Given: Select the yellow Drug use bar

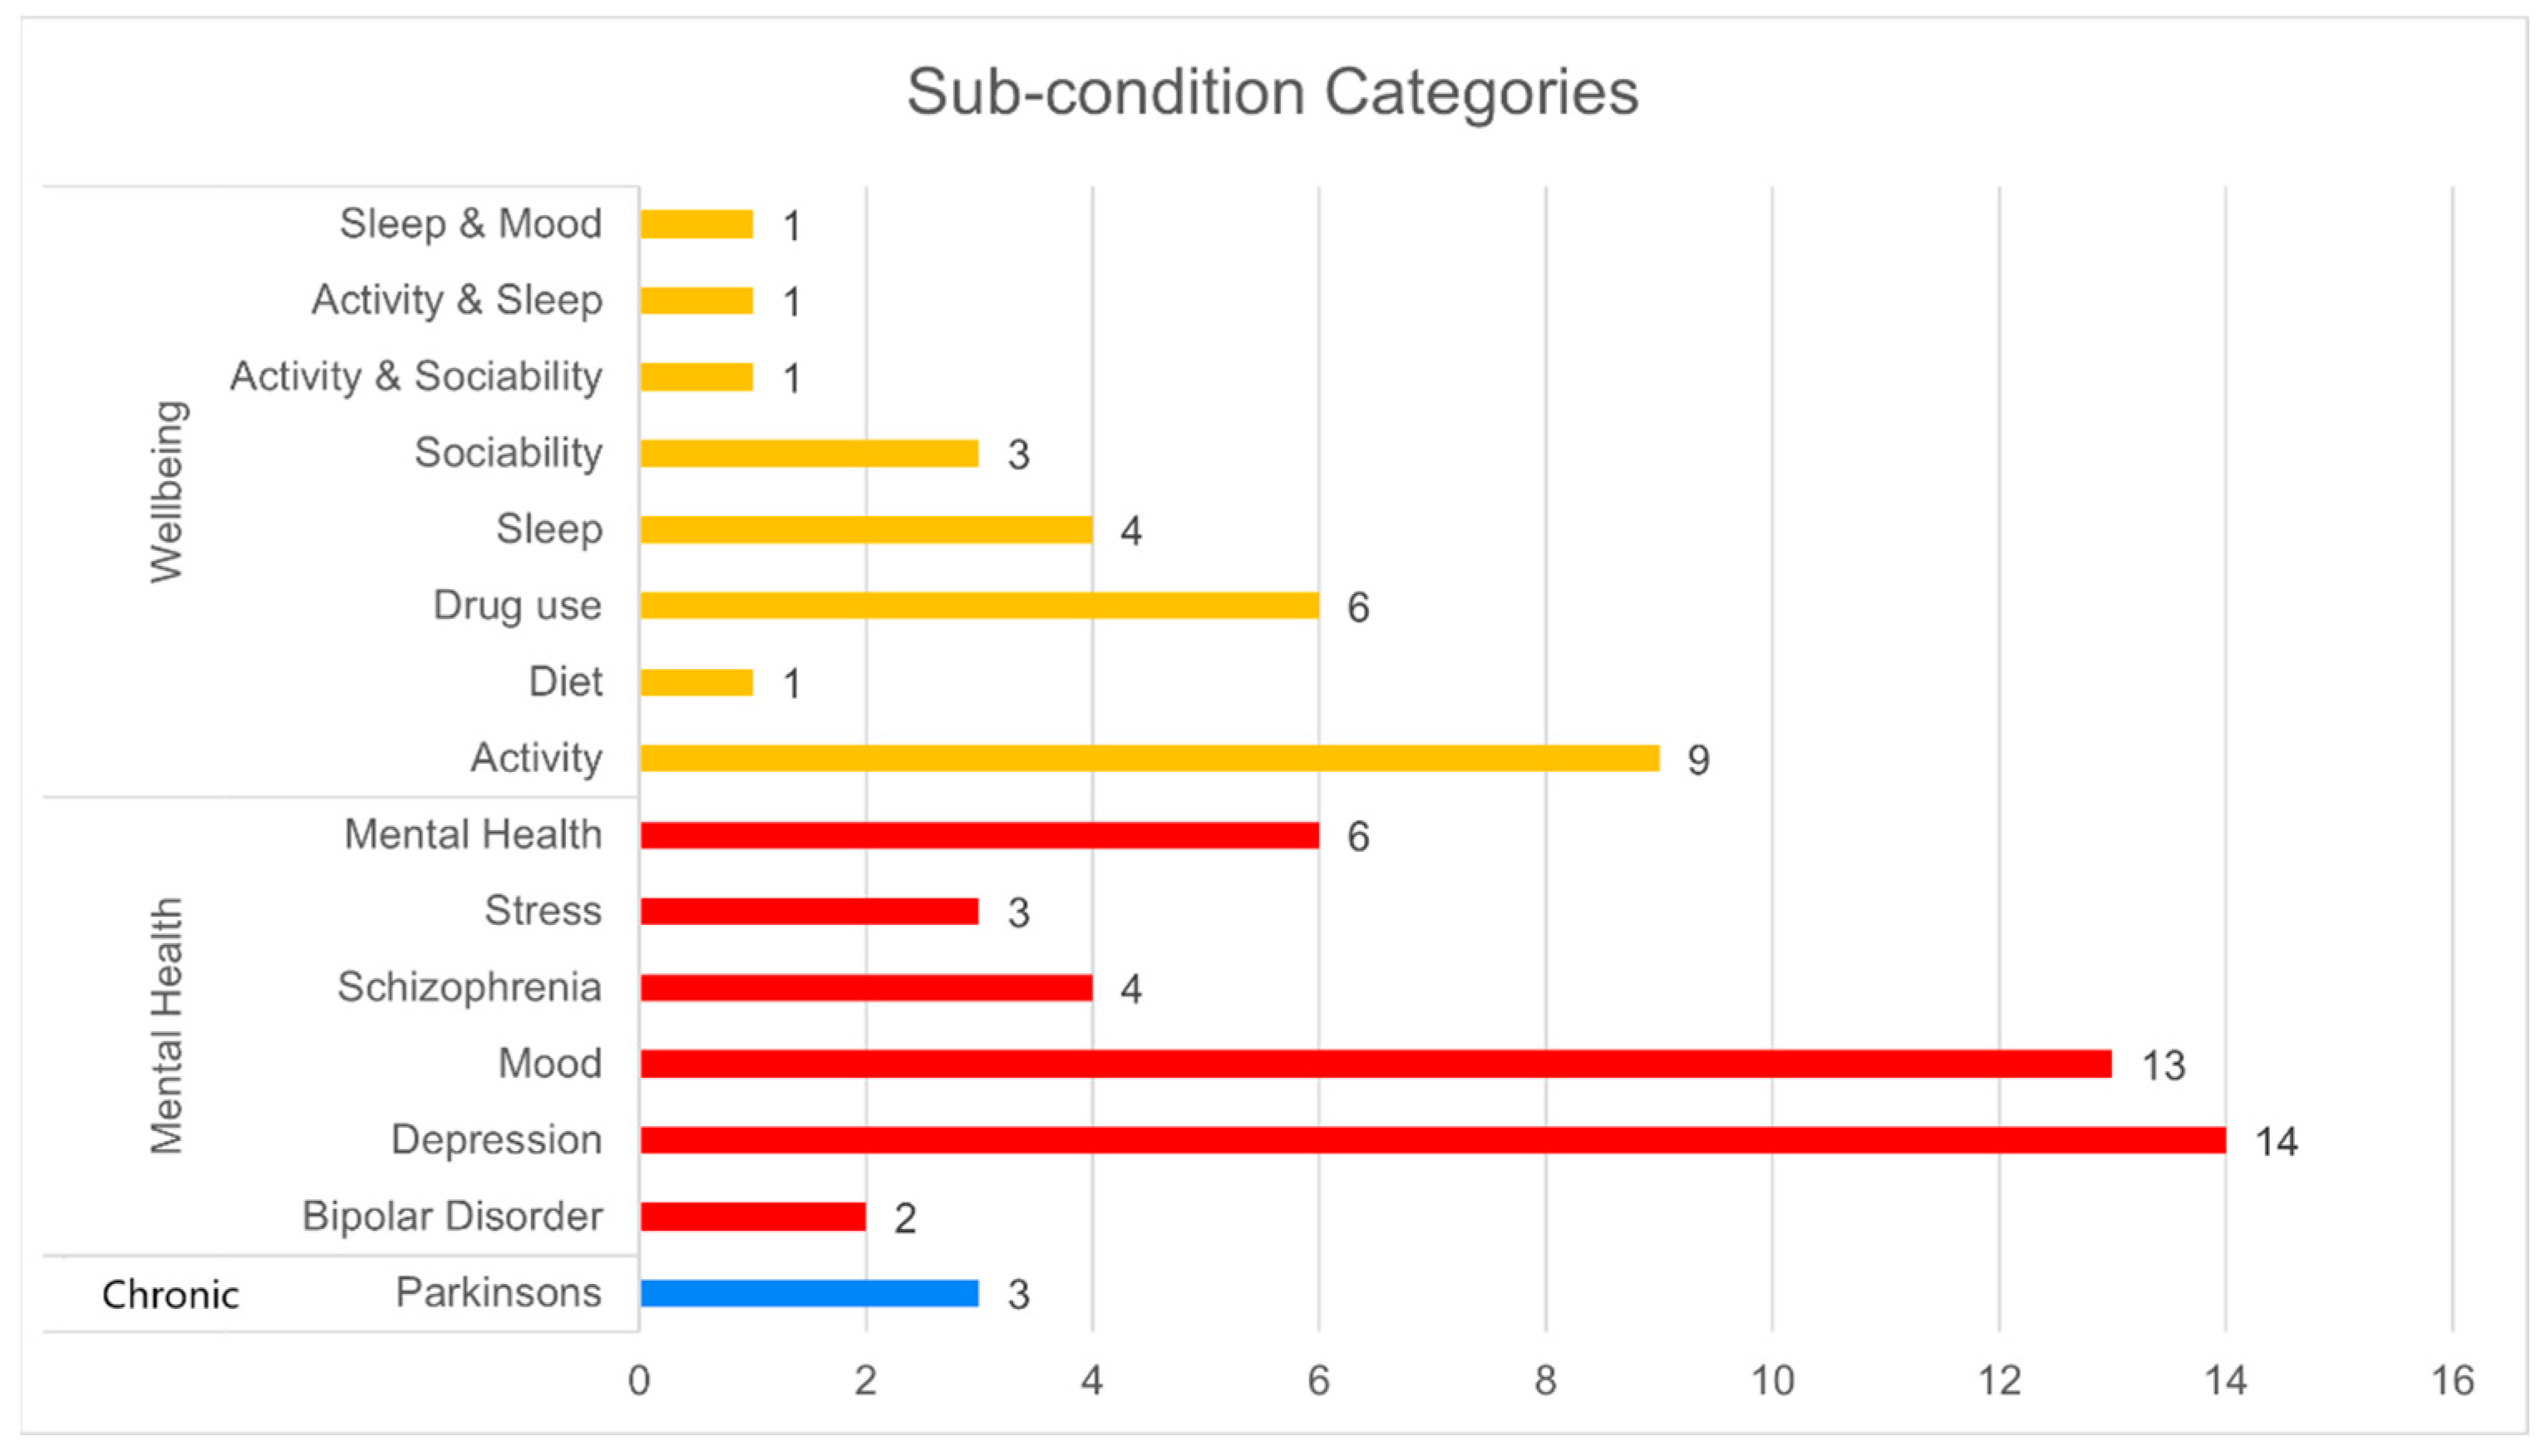Looking at the screenshot, I should coord(980,606).
